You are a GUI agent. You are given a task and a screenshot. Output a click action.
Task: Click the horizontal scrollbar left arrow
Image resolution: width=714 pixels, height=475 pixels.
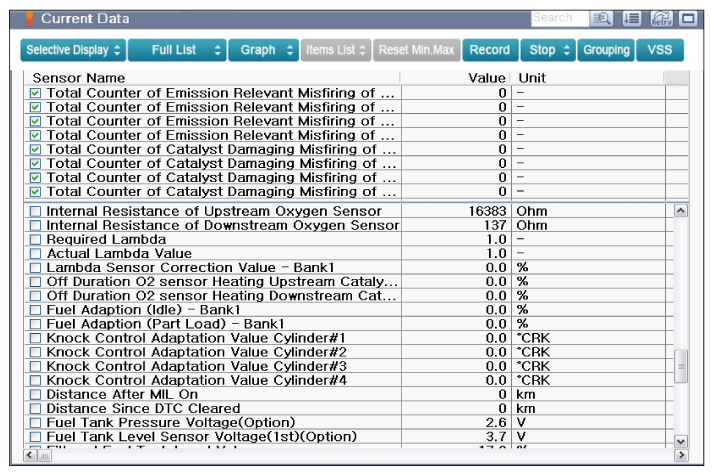31,455
